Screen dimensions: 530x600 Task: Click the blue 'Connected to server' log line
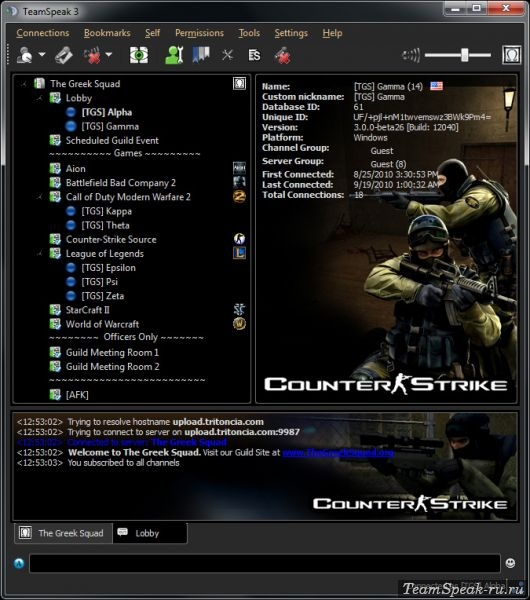point(122,442)
